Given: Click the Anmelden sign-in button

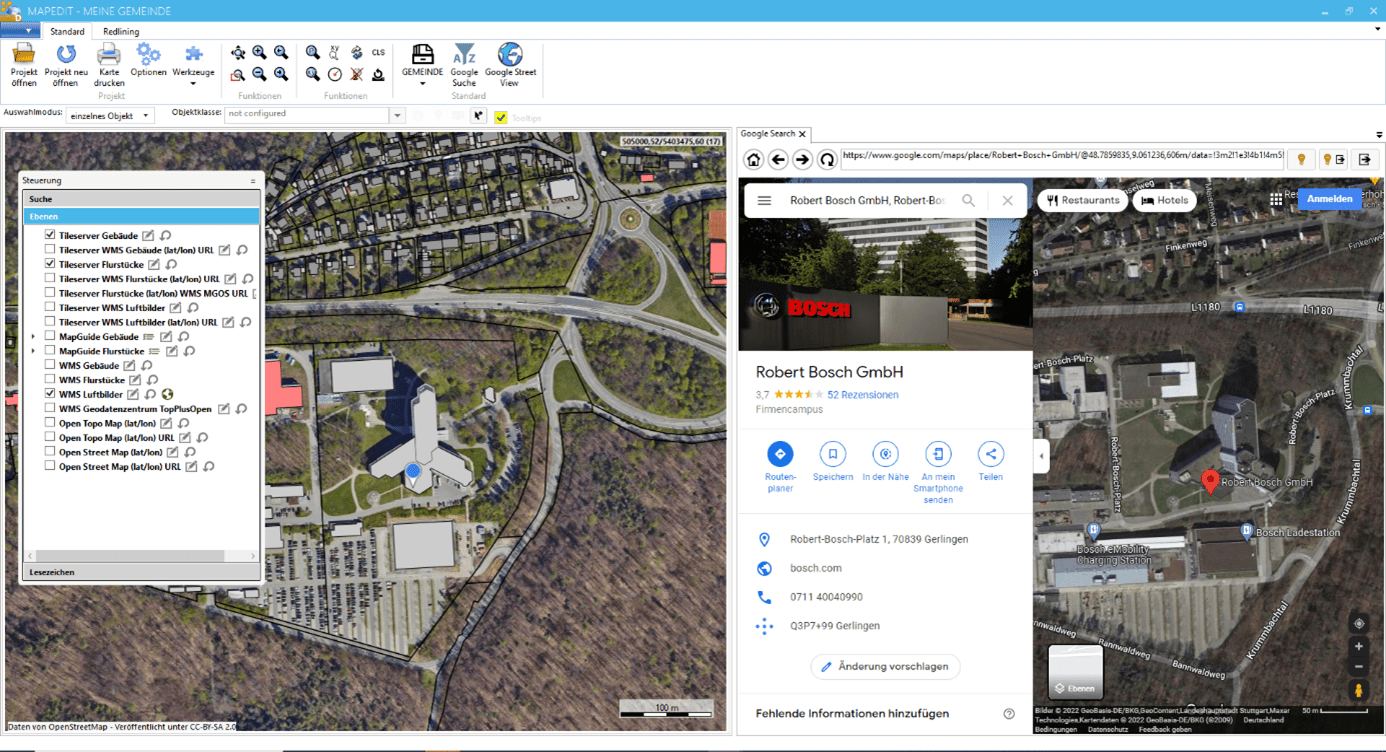Looking at the screenshot, I should pos(1329,199).
